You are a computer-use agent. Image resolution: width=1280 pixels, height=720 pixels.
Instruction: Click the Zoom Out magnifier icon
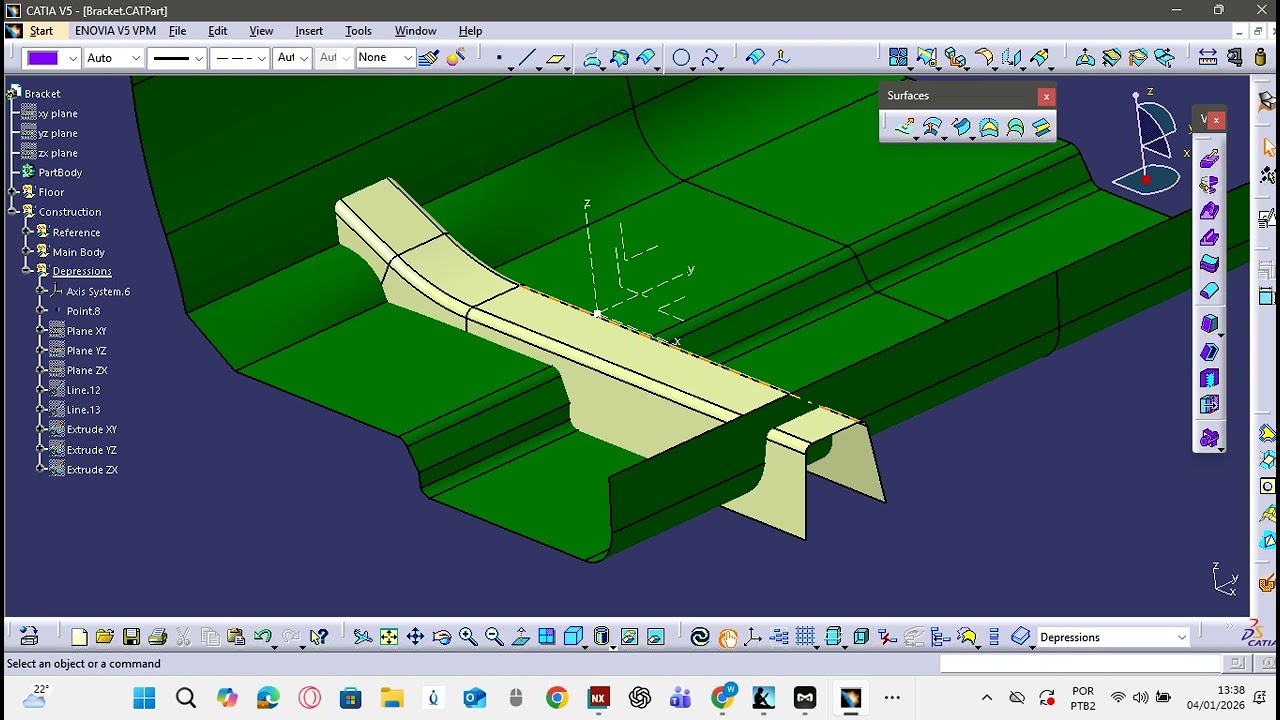pos(494,637)
